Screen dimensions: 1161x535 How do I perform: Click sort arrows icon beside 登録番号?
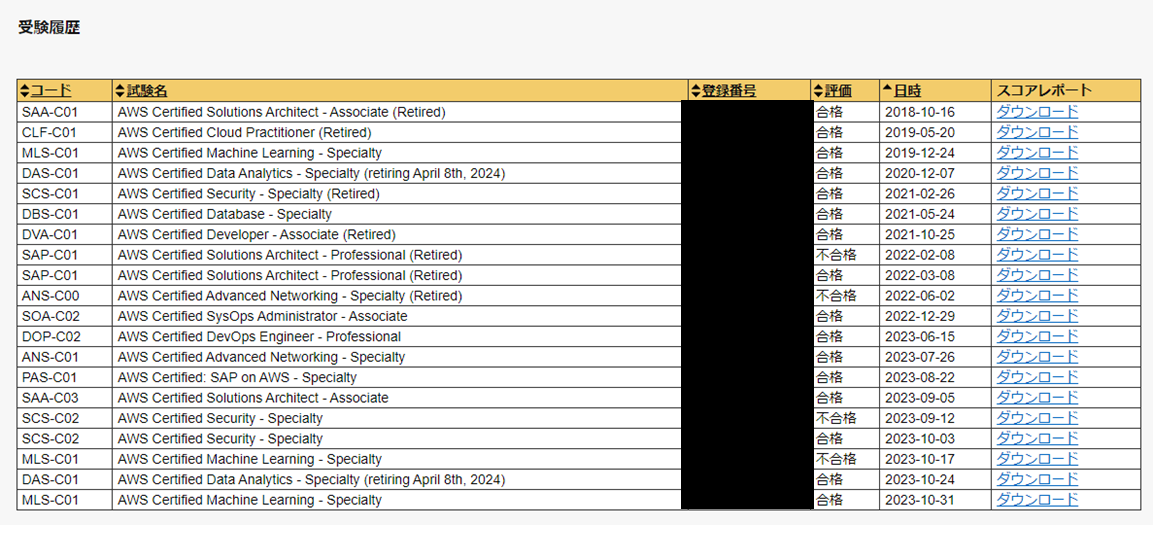pos(696,91)
